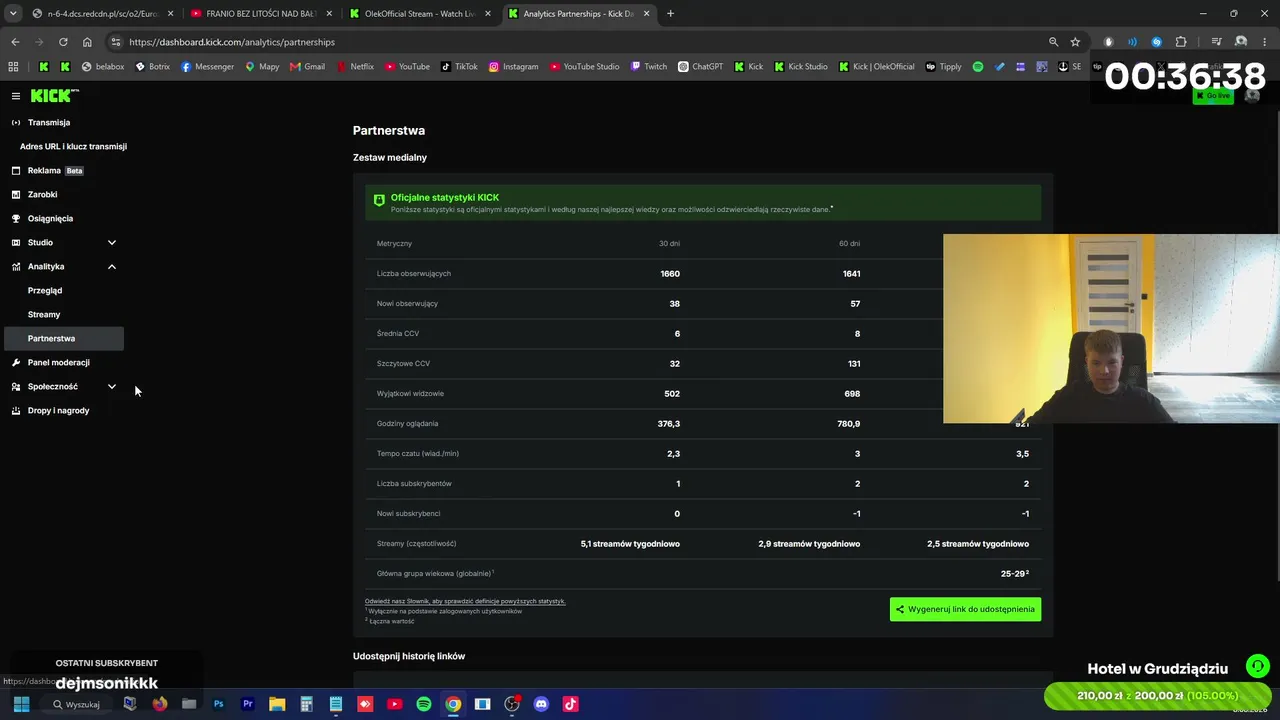Open the Słownik glossary link
This screenshot has width=1280, height=720.
[x=465, y=601]
